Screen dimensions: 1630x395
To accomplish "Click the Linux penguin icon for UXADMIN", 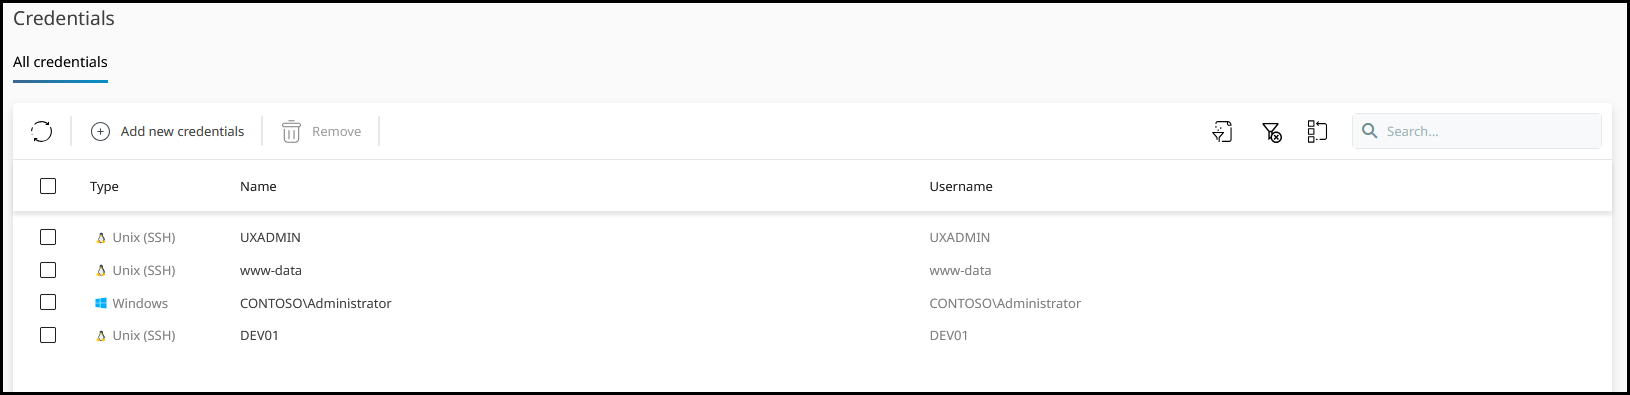I will 101,238.
